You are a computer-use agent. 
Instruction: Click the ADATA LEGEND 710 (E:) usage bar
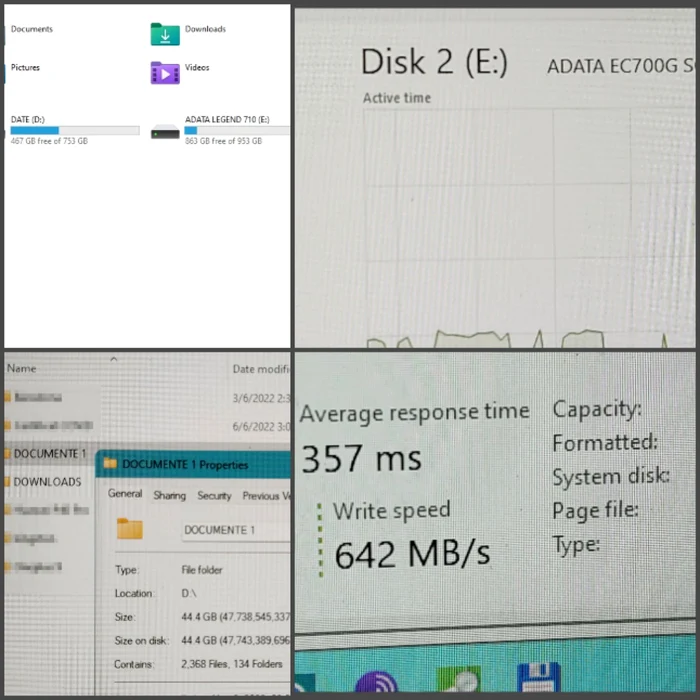pos(237,130)
